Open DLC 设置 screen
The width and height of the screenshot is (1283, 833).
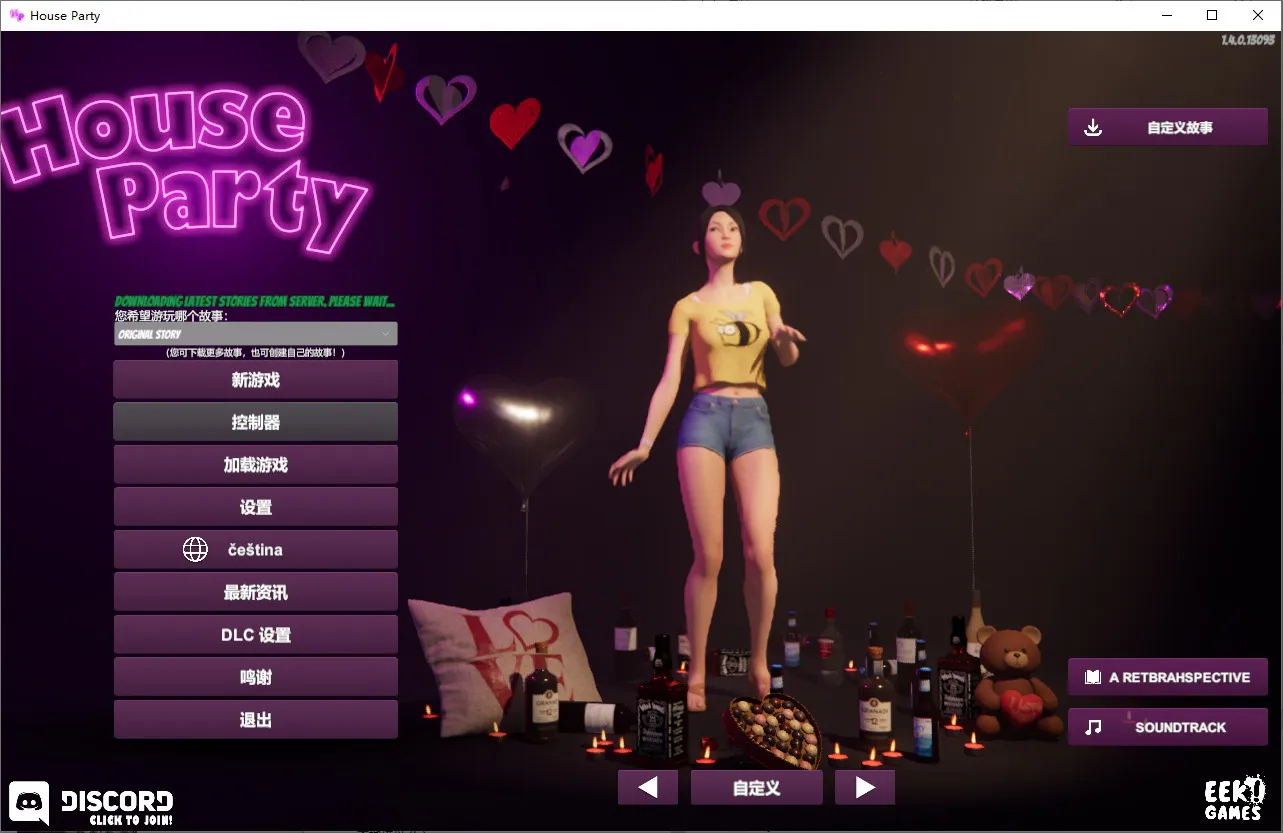click(x=255, y=634)
